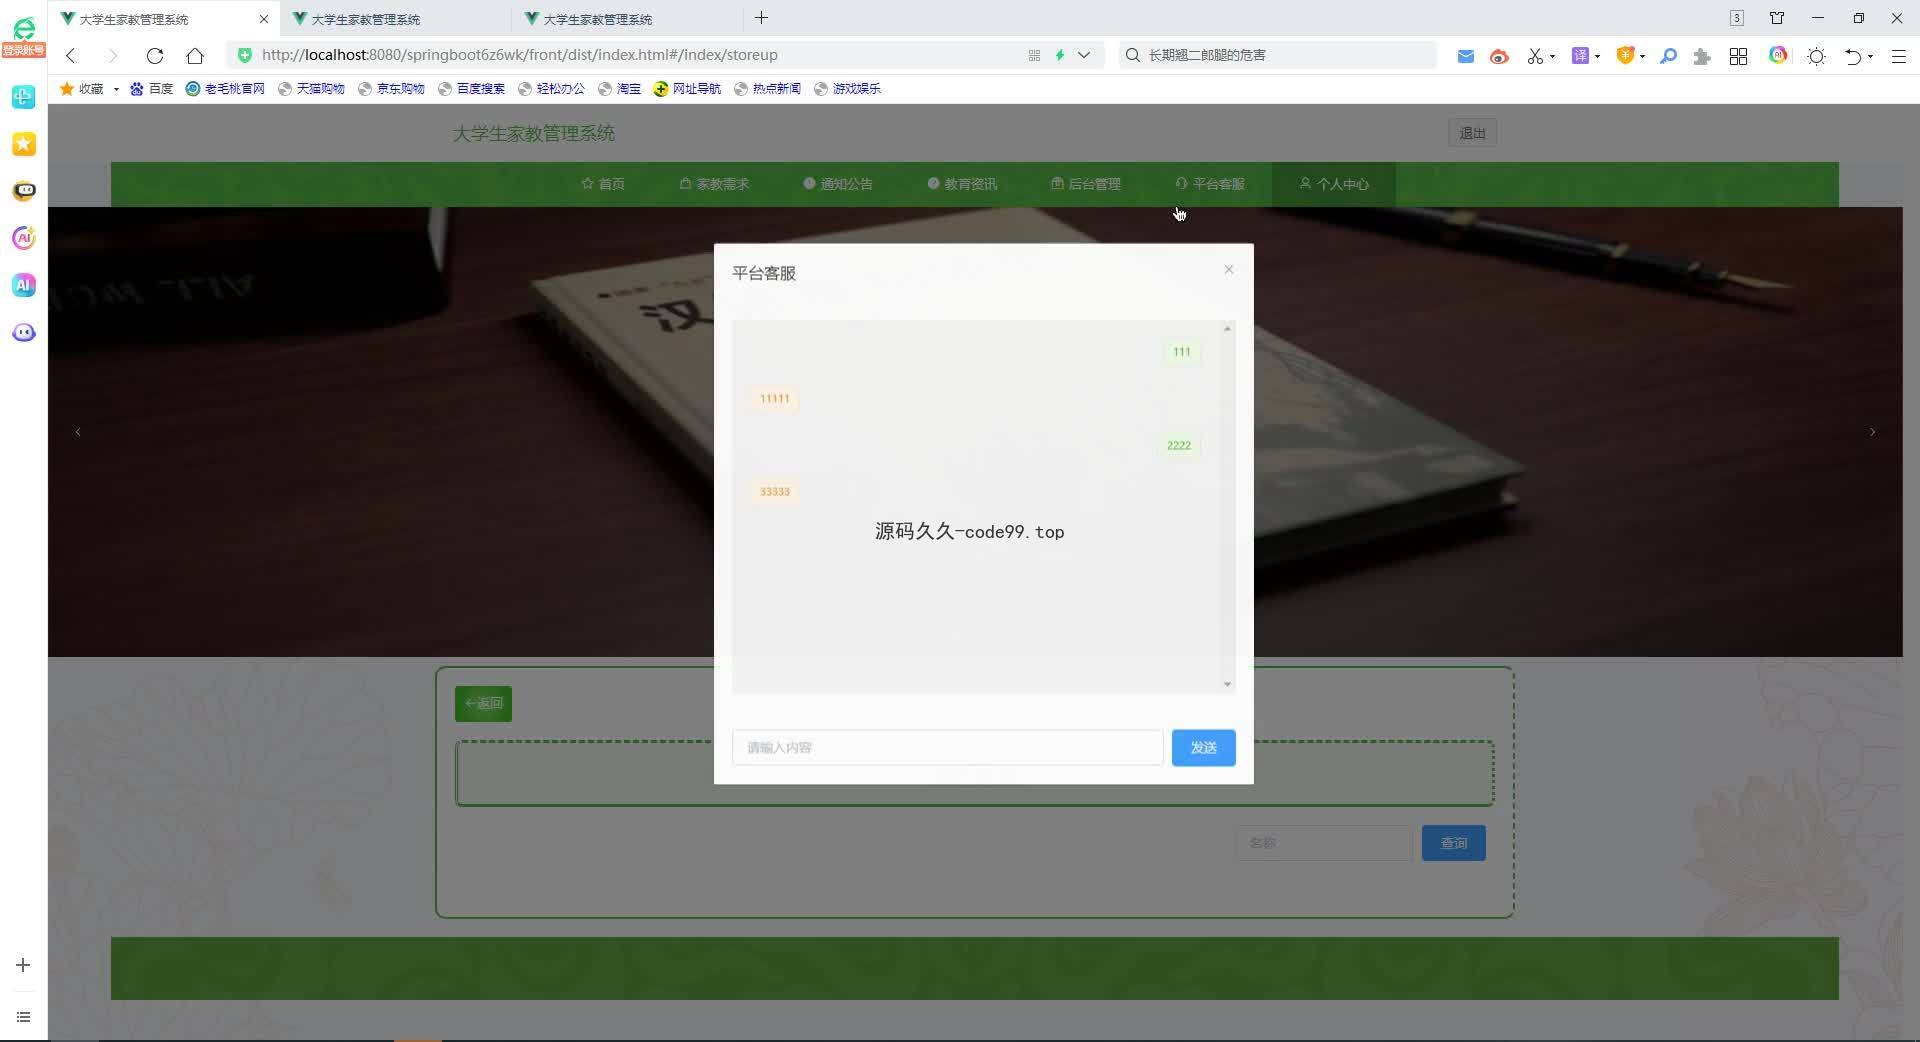Close the first browser tab
1920x1042 pixels.
click(264, 19)
